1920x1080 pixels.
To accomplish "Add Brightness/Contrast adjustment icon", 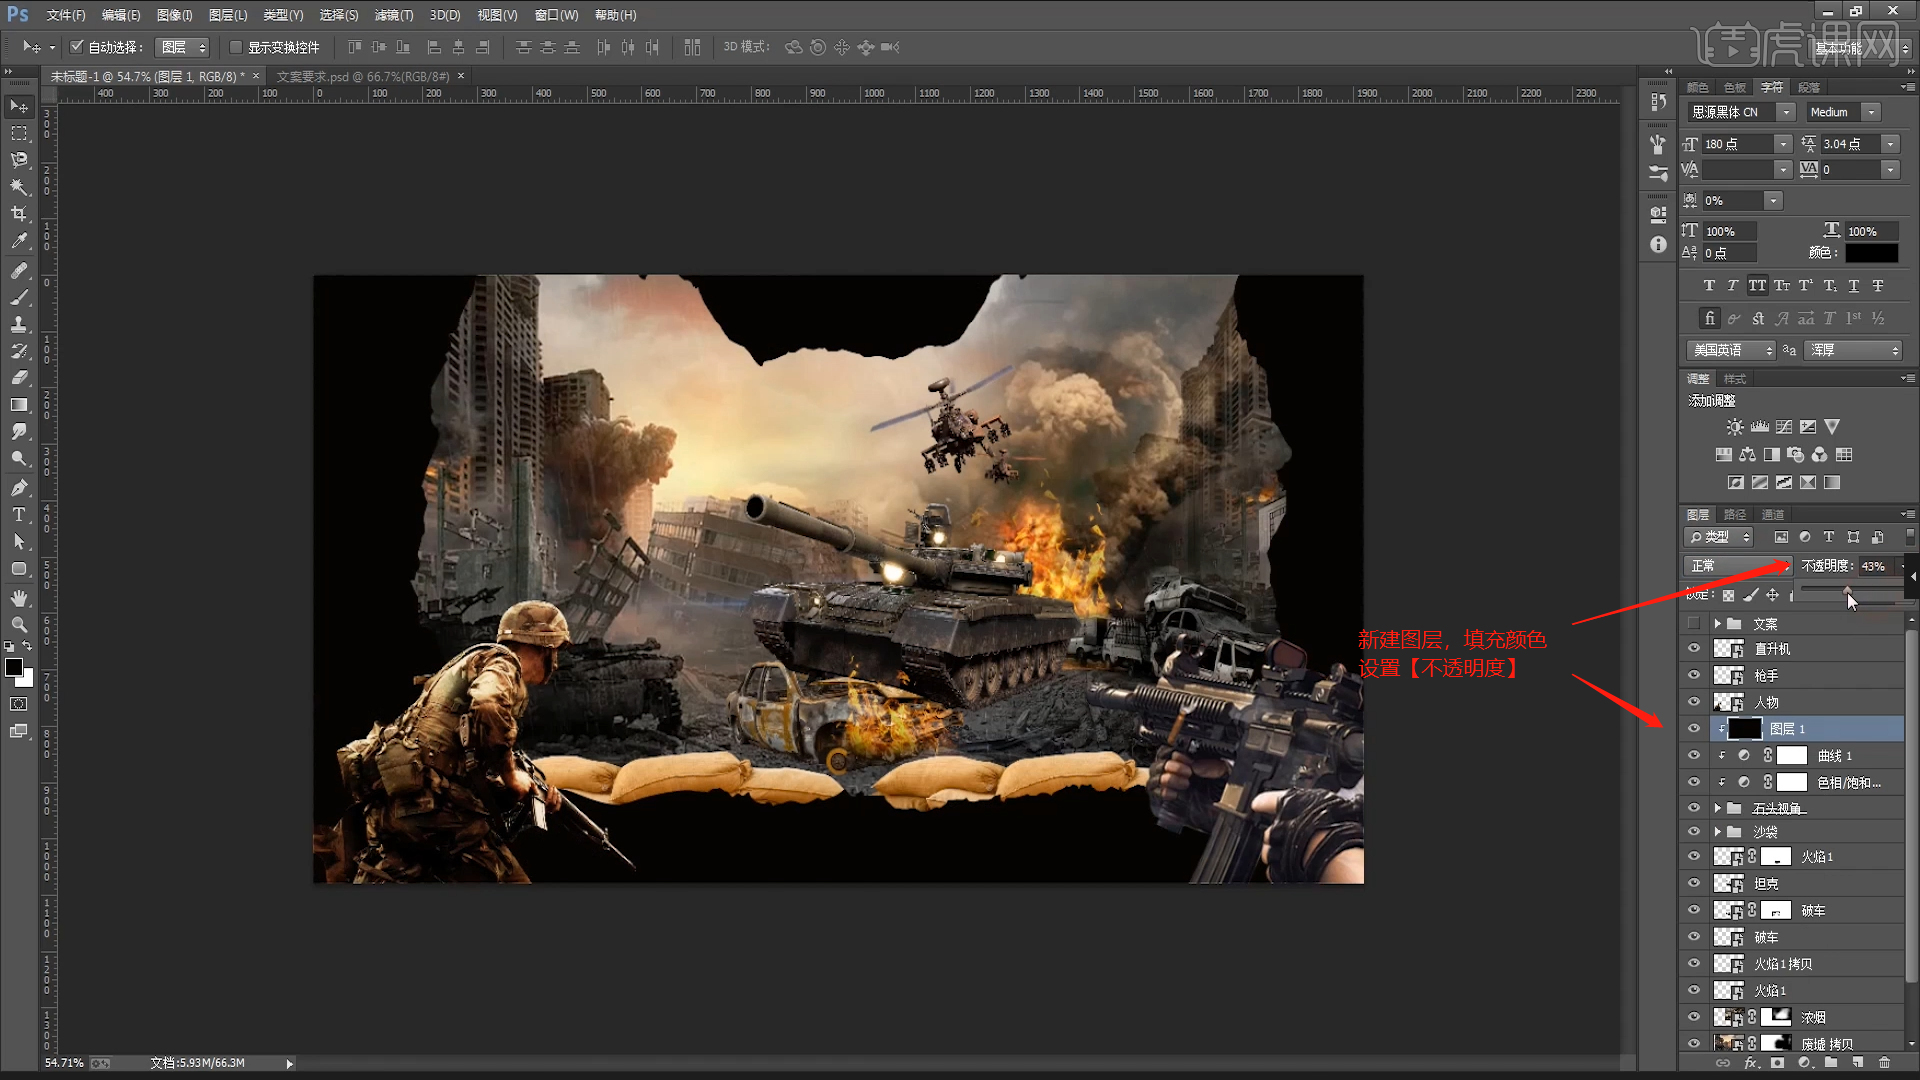I will click(1735, 427).
